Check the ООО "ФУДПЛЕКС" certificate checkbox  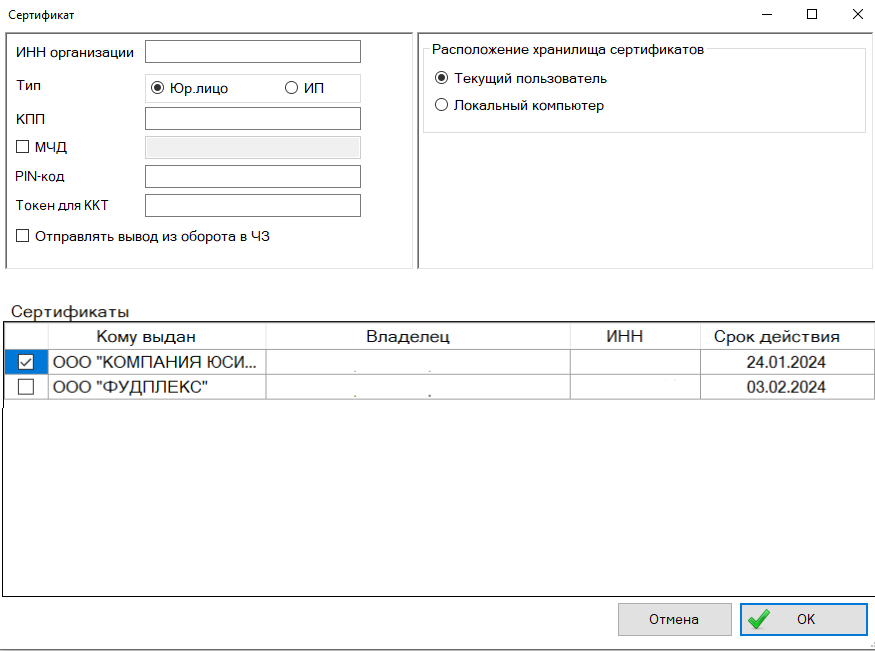point(26,387)
